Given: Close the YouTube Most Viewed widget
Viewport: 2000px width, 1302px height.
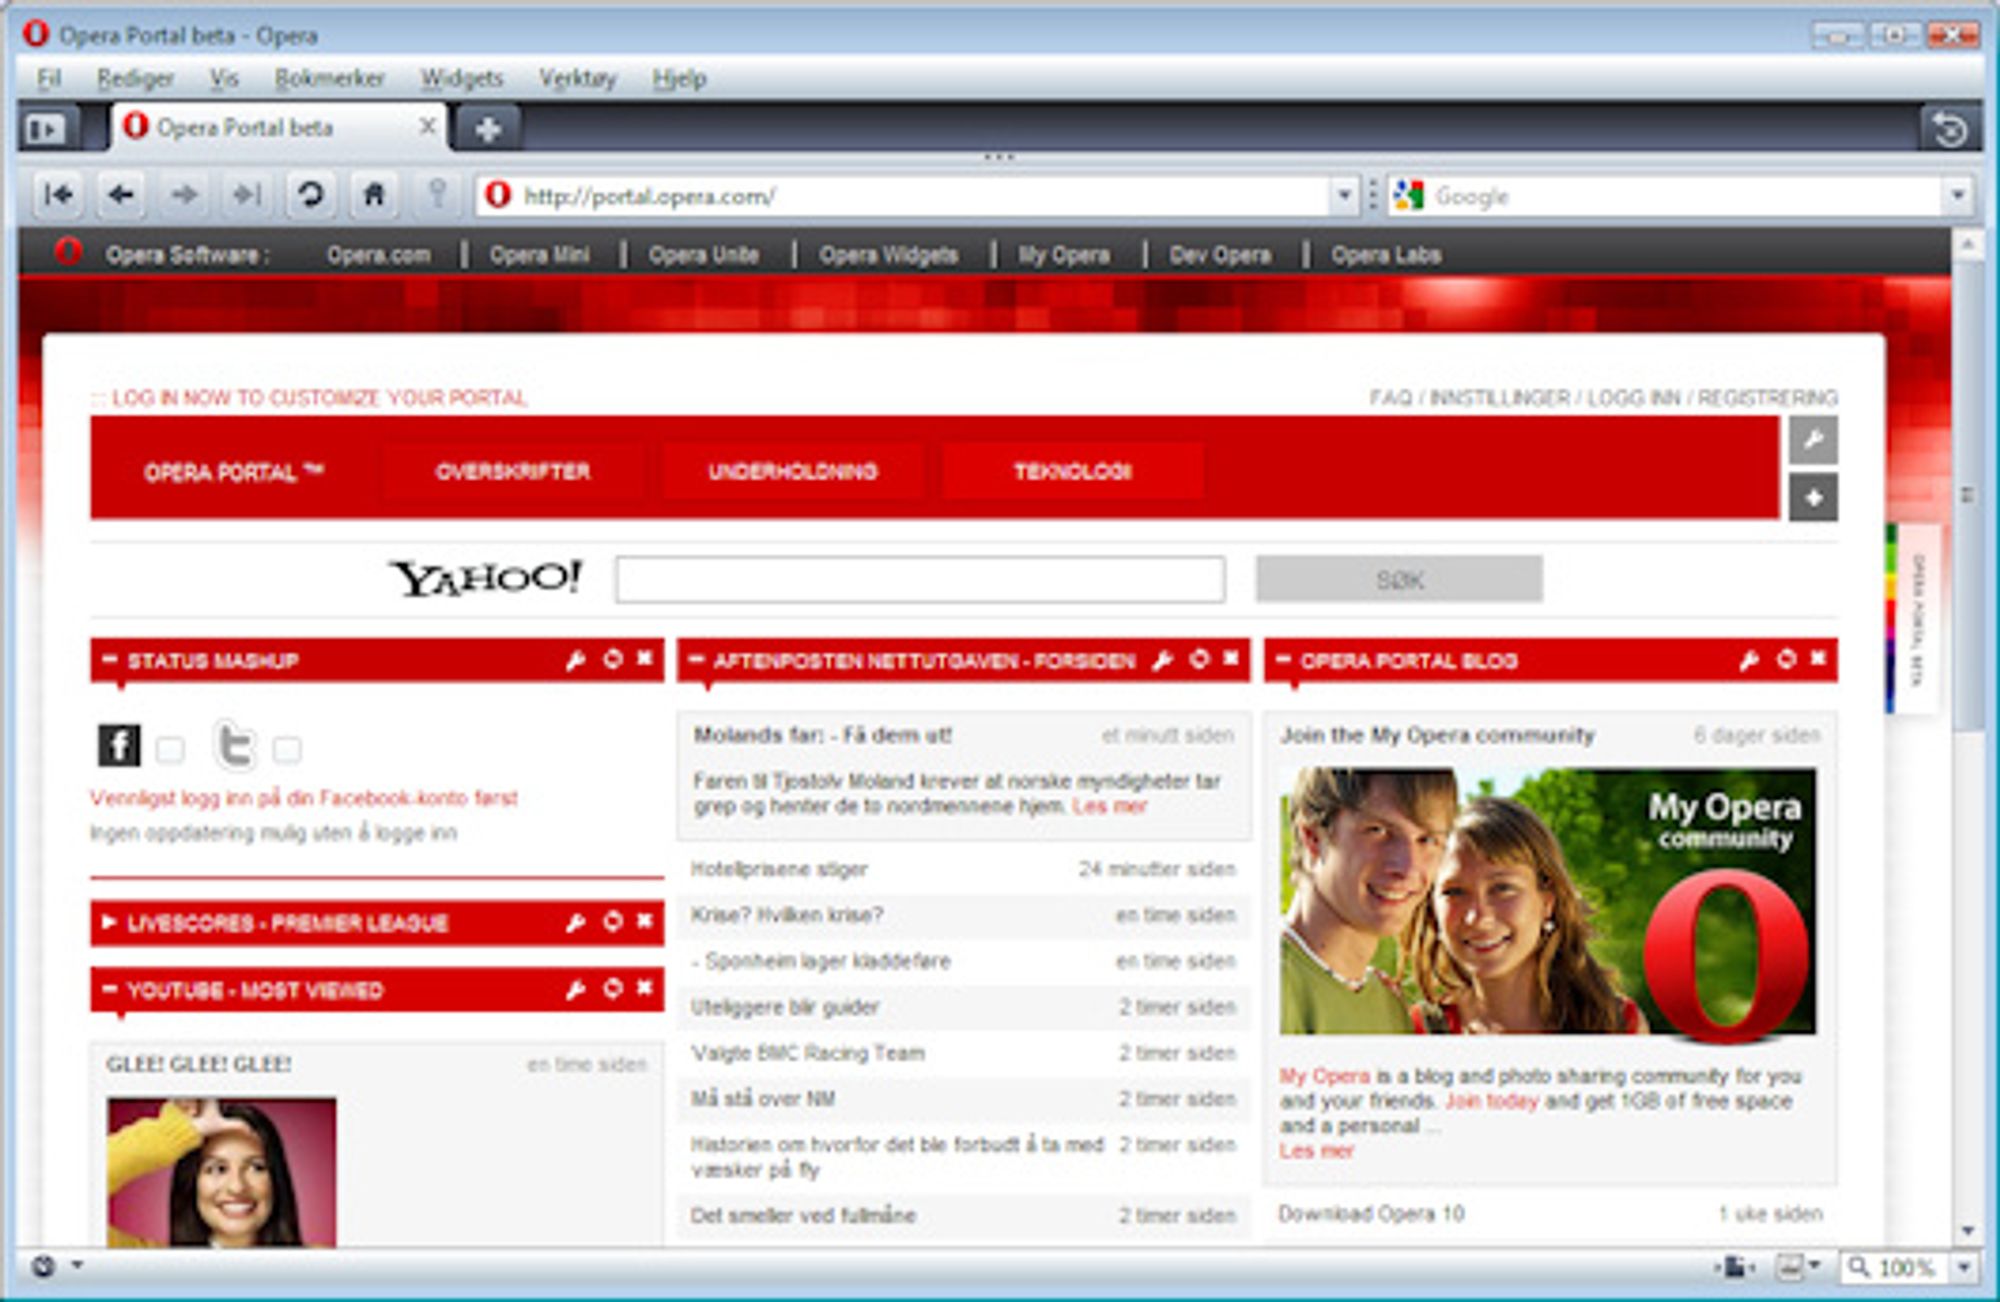Looking at the screenshot, I should (645, 988).
